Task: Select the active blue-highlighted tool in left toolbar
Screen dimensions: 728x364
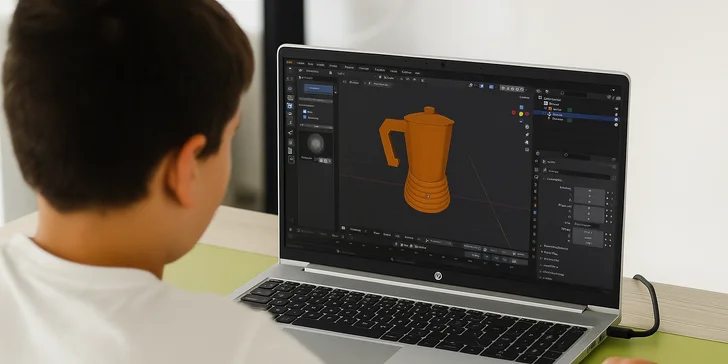Action: click(x=290, y=106)
